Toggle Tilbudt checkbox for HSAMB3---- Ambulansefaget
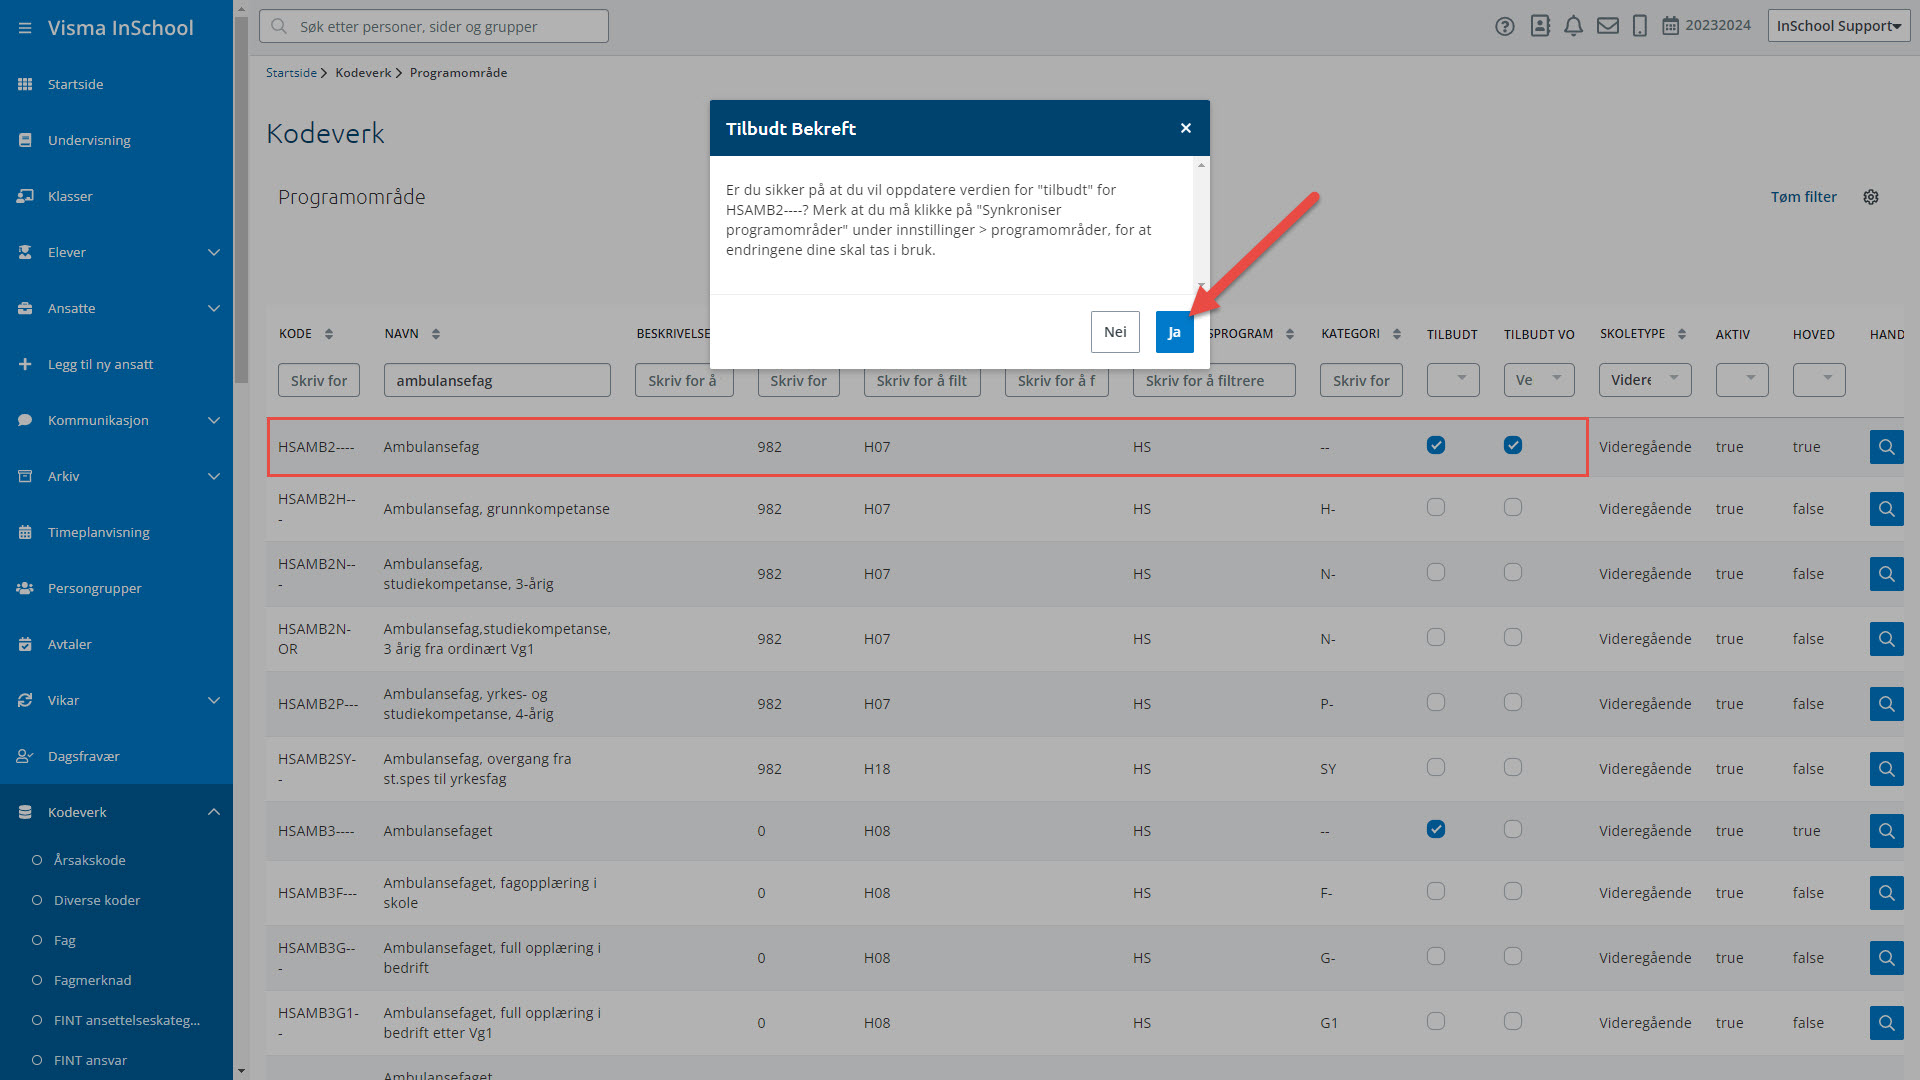 coord(1436,829)
